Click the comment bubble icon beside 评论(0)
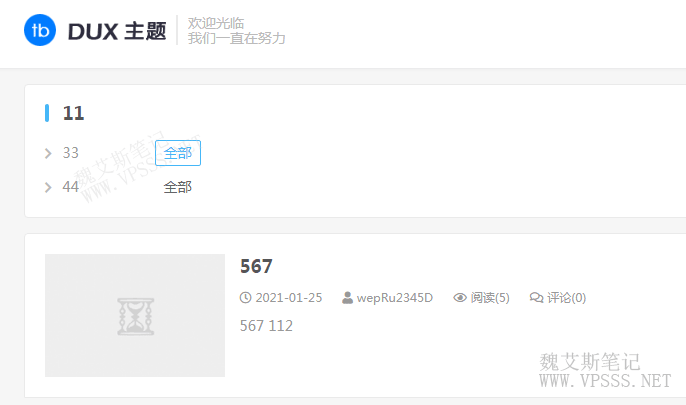Screen dimensions: 686x405 coord(536,298)
